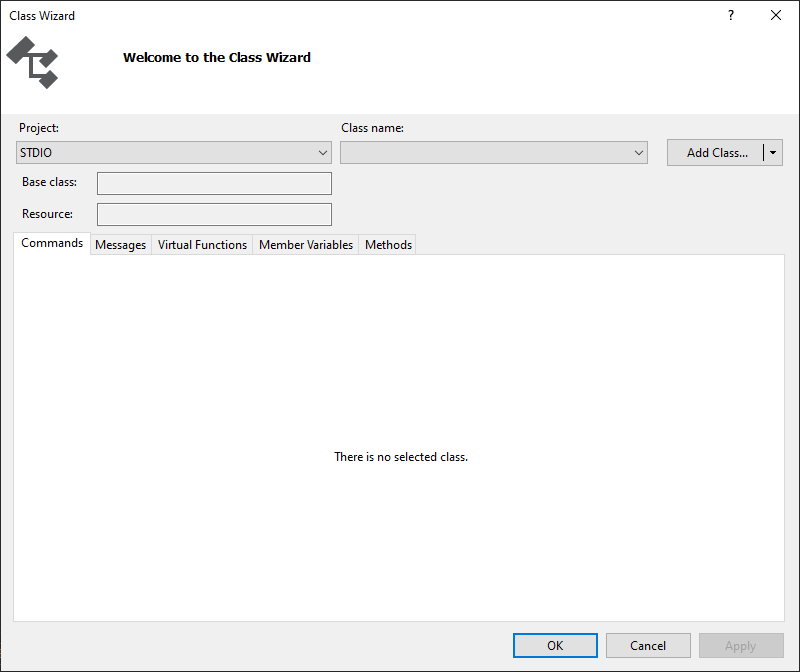Switch to the Commands tab

click(52, 243)
